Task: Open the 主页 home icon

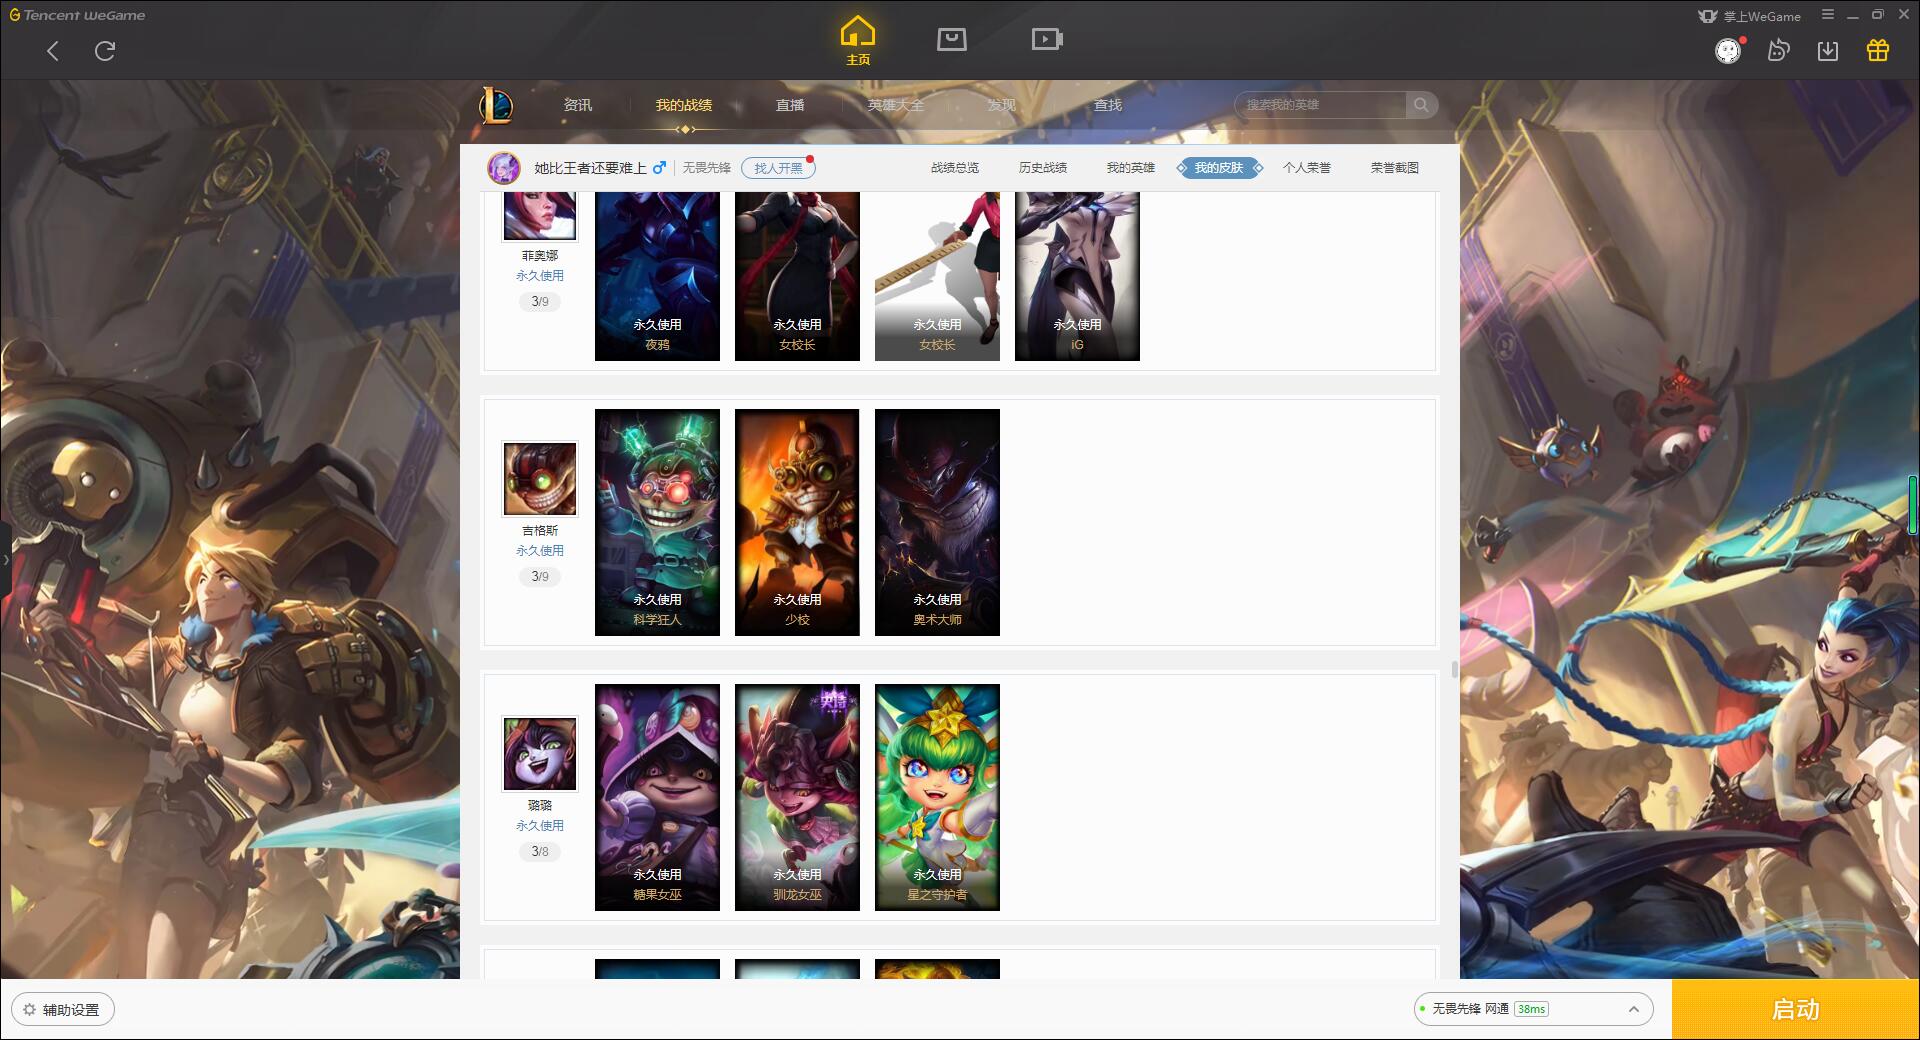Action: pos(858,40)
